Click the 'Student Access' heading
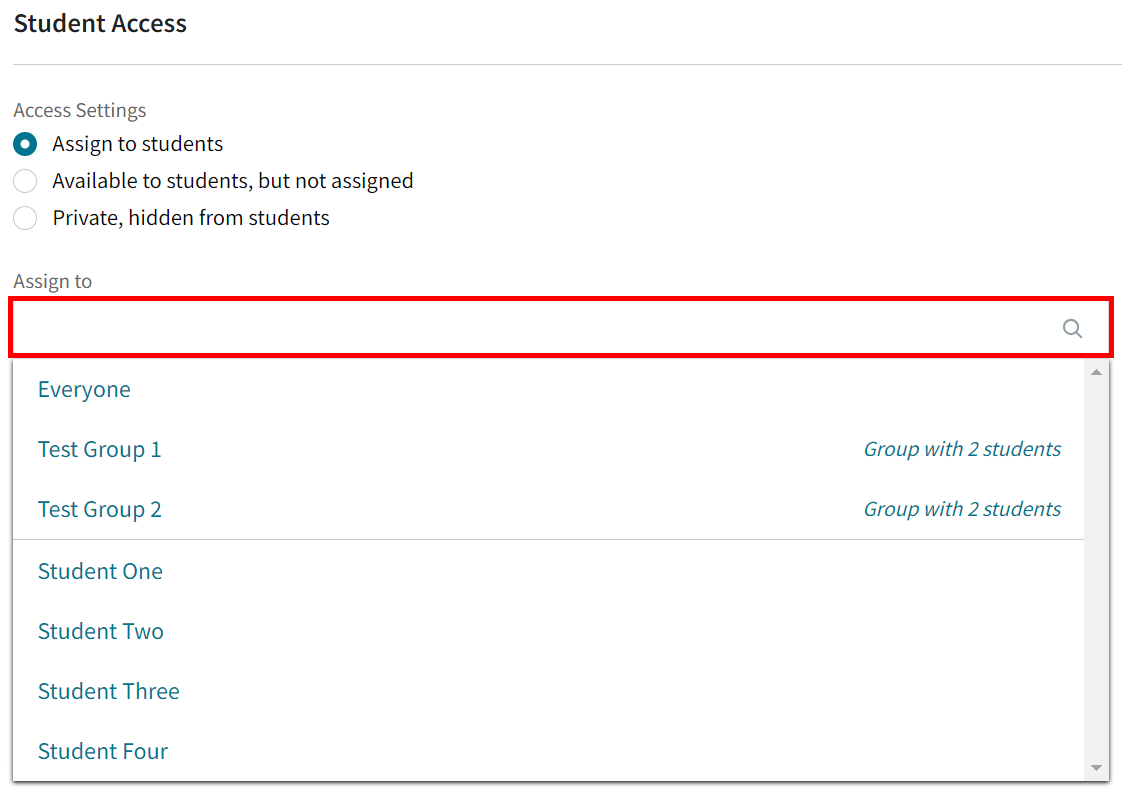The height and width of the screenshot is (791, 1122). [x=100, y=23]
